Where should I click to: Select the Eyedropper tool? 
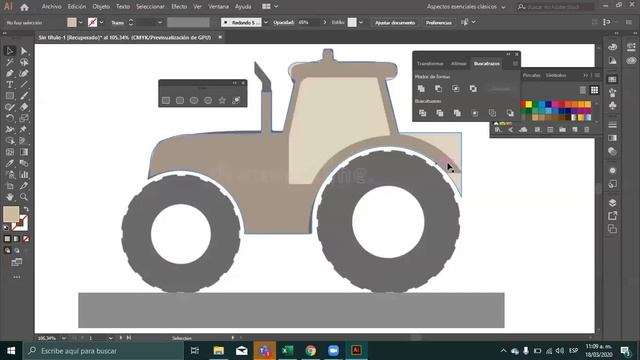pyautogui.click(x=10, y=163)
